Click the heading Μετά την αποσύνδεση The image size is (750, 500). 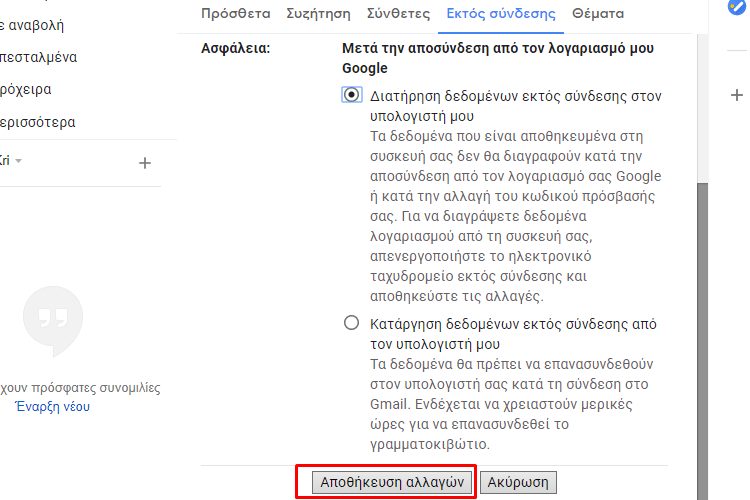(x=498, y=58)
